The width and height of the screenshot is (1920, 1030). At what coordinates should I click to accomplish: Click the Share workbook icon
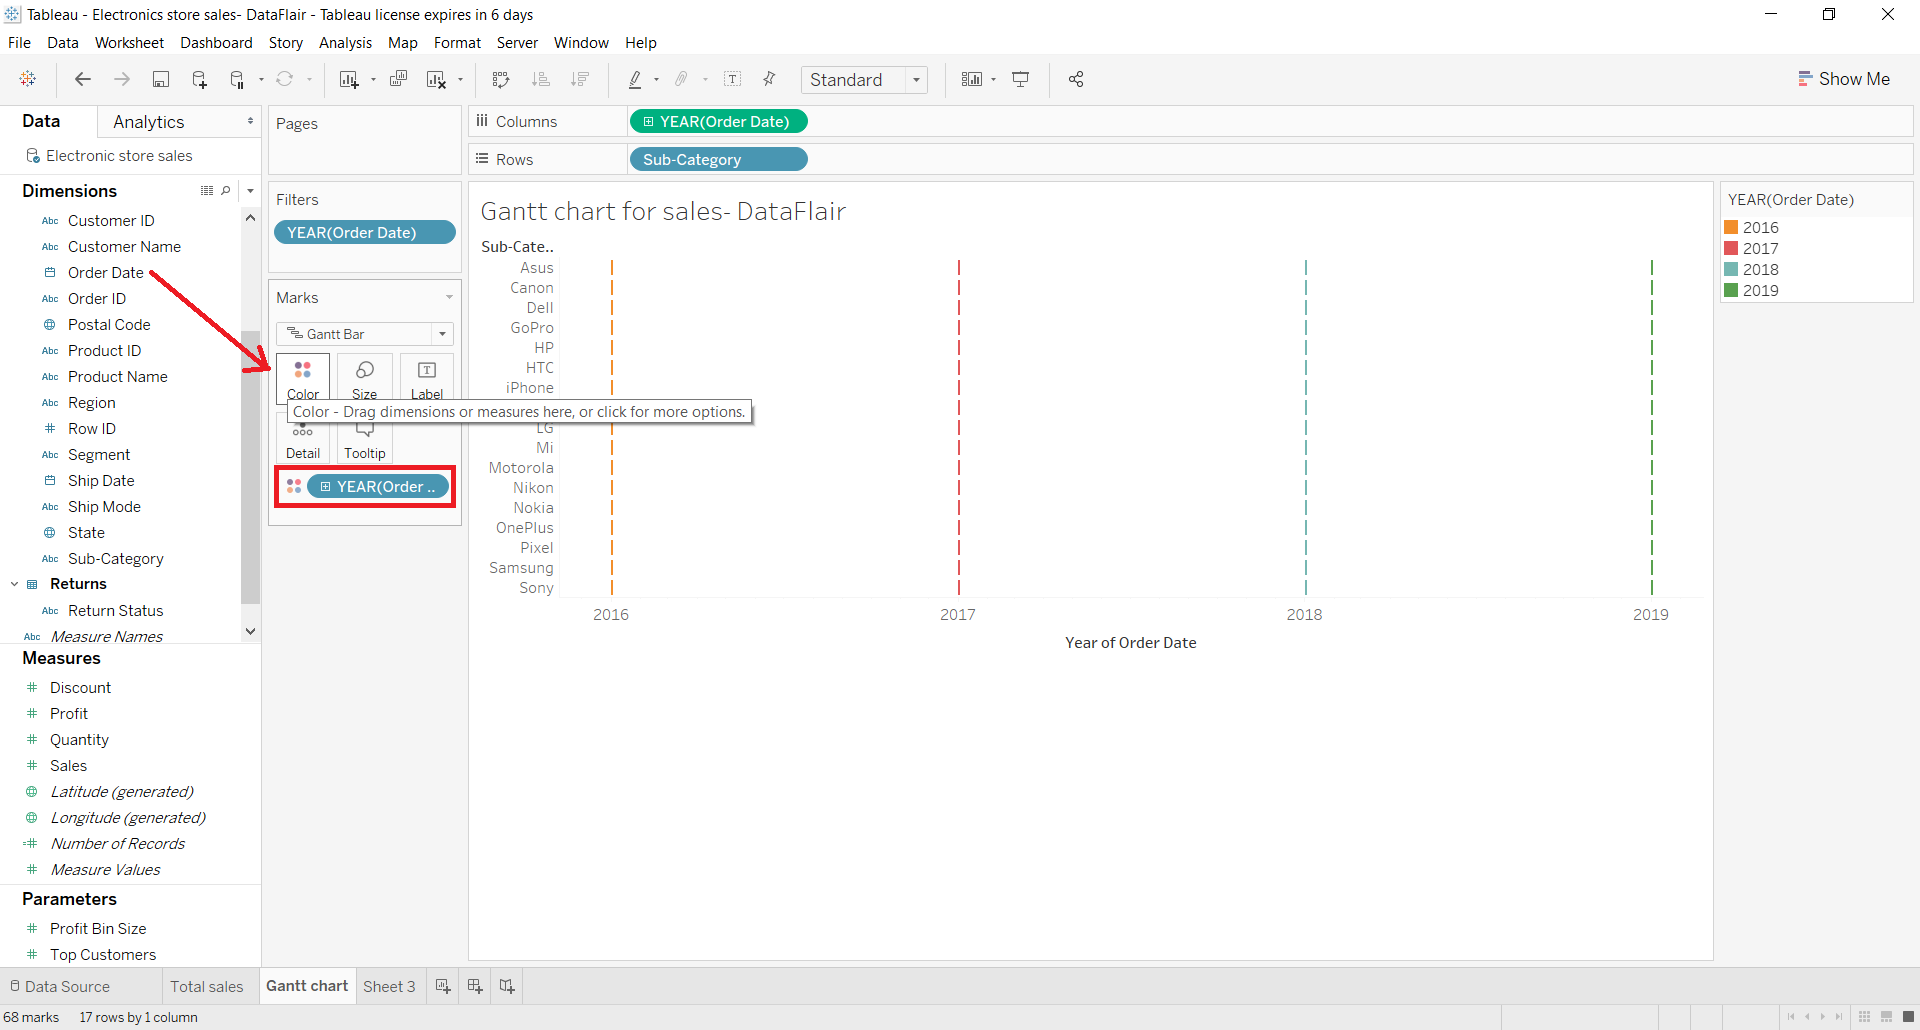click(x=1077, y=79)
